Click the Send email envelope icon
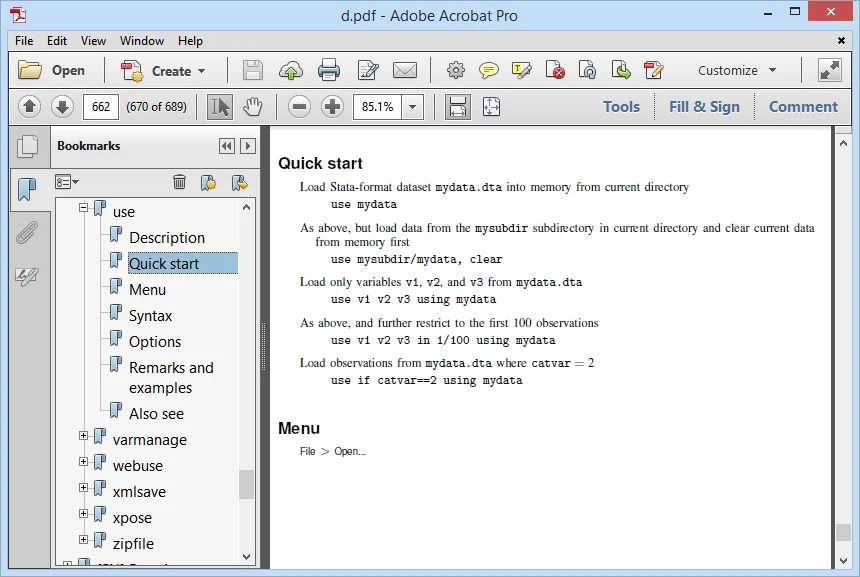The height and width of the screenshot is (577, 860). [405, 71]
